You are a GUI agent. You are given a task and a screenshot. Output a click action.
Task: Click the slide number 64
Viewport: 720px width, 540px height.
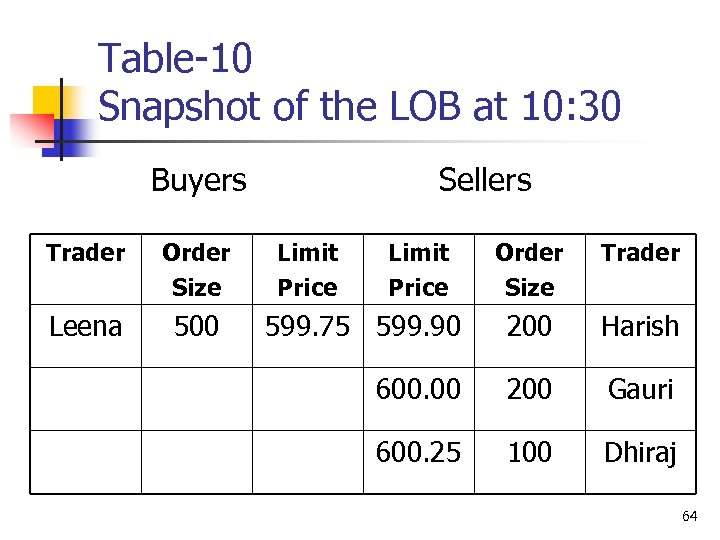click(689, 516)
